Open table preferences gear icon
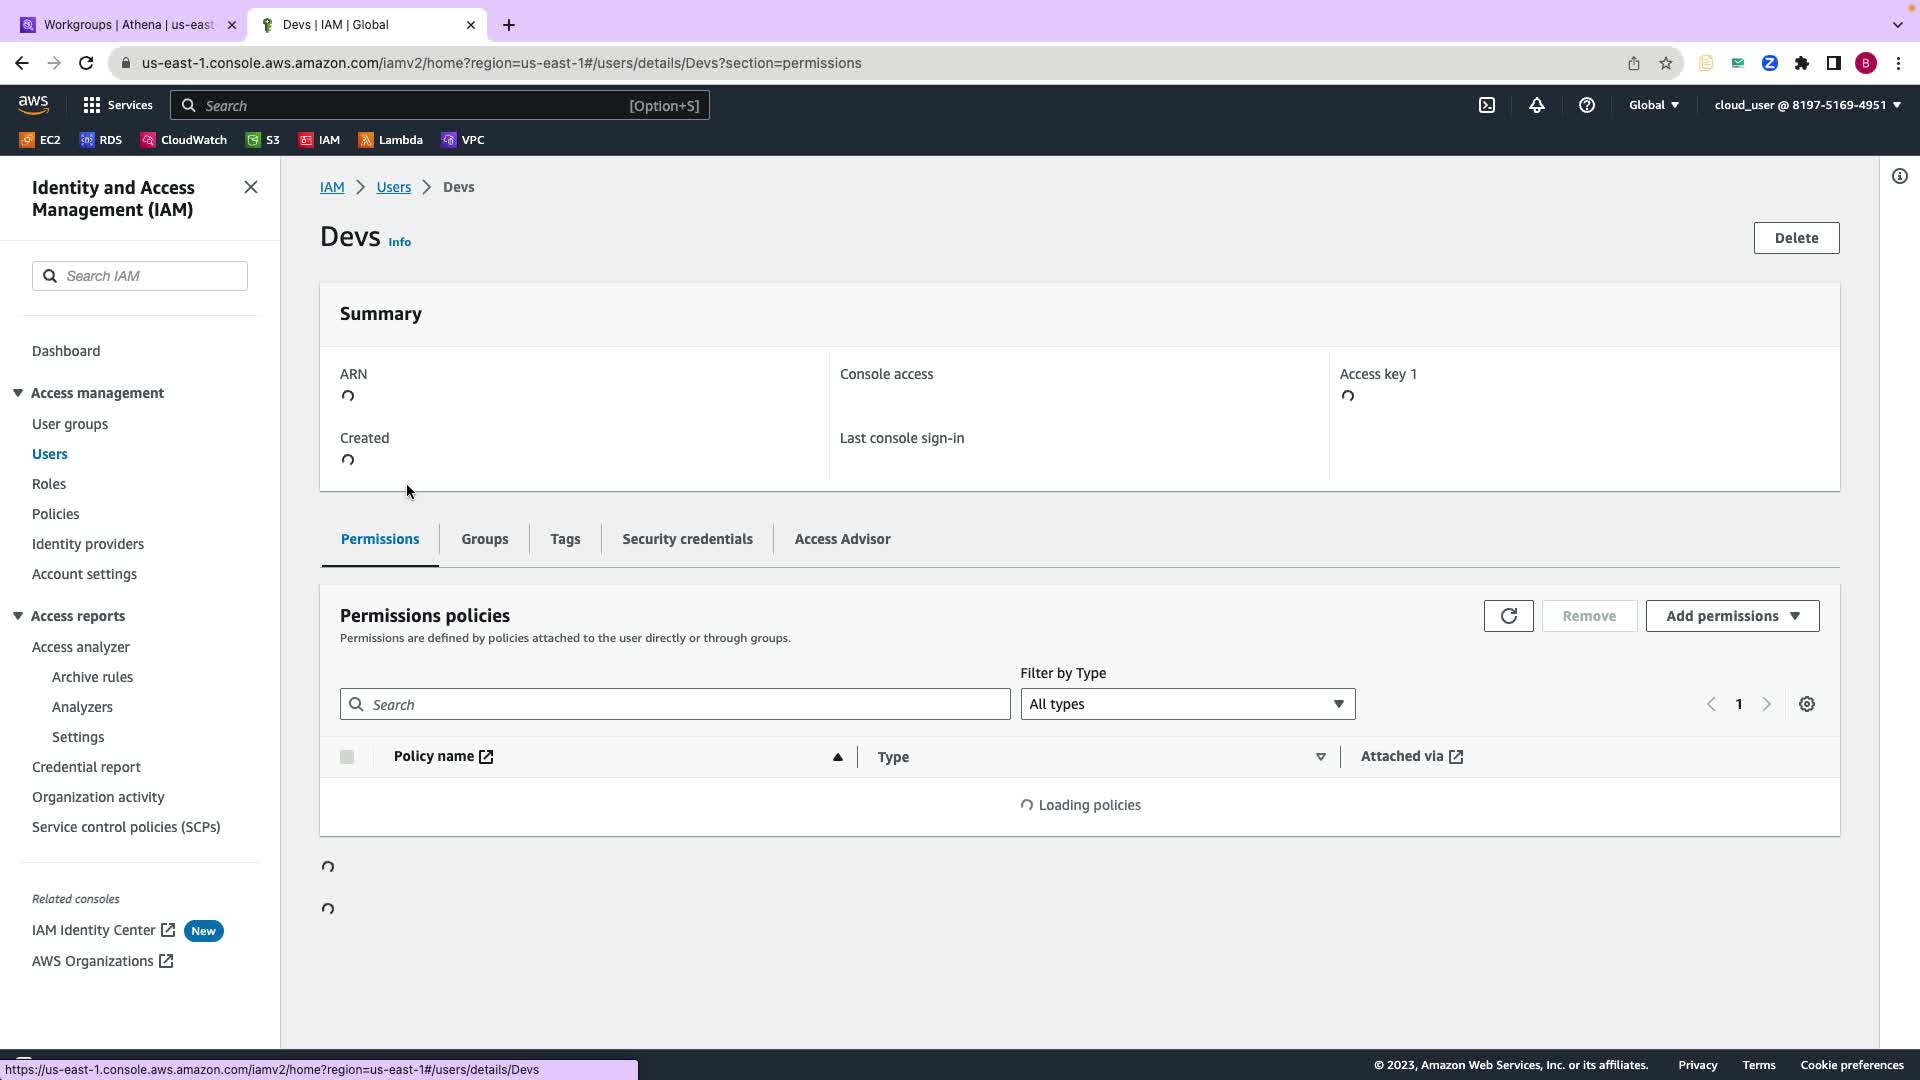This screenshot has width=1920, height=1080. click(x=1807, y=704)
